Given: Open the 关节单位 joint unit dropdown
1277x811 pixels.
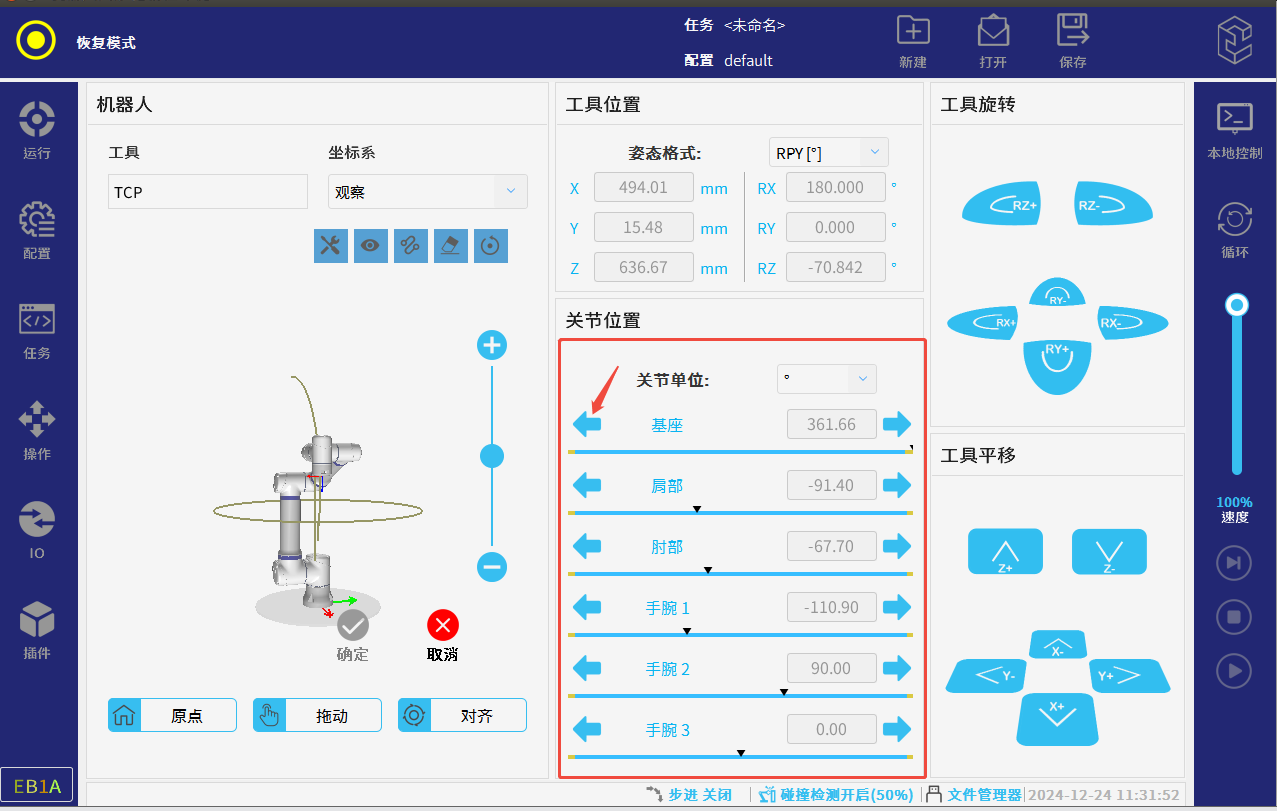Looking at the screenshot, I should 826,379.
